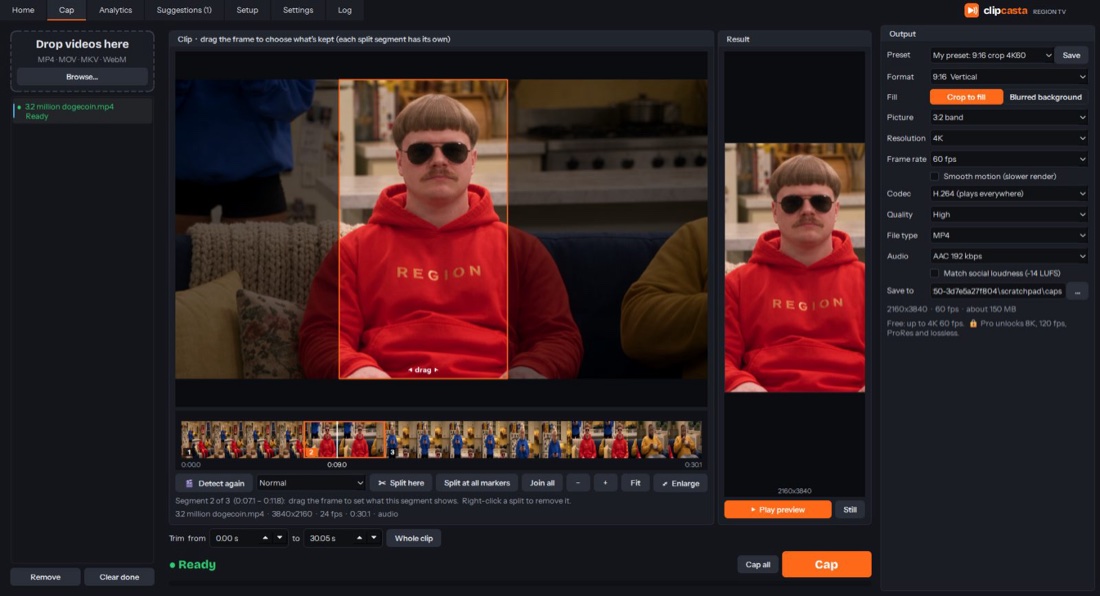
Task: Open the Setup tab
Action: 247,10
